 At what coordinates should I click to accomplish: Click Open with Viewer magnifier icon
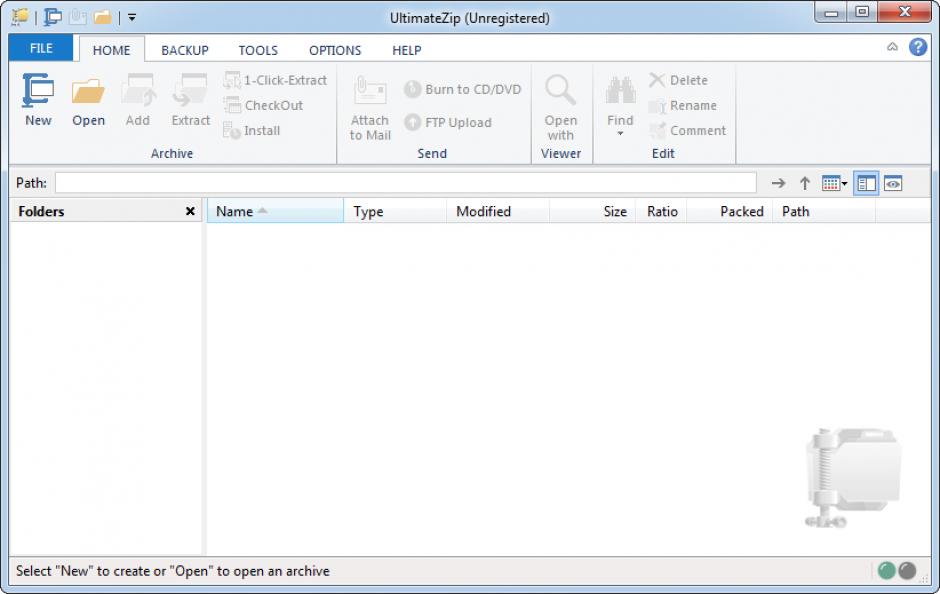point(561,90)
